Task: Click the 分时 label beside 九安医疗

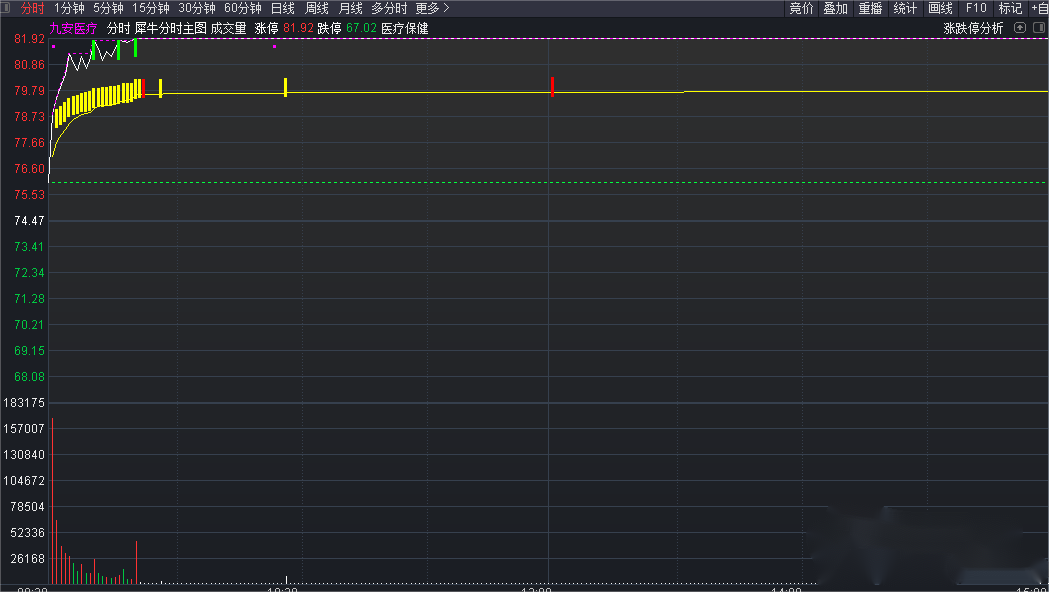Action: 118,28
